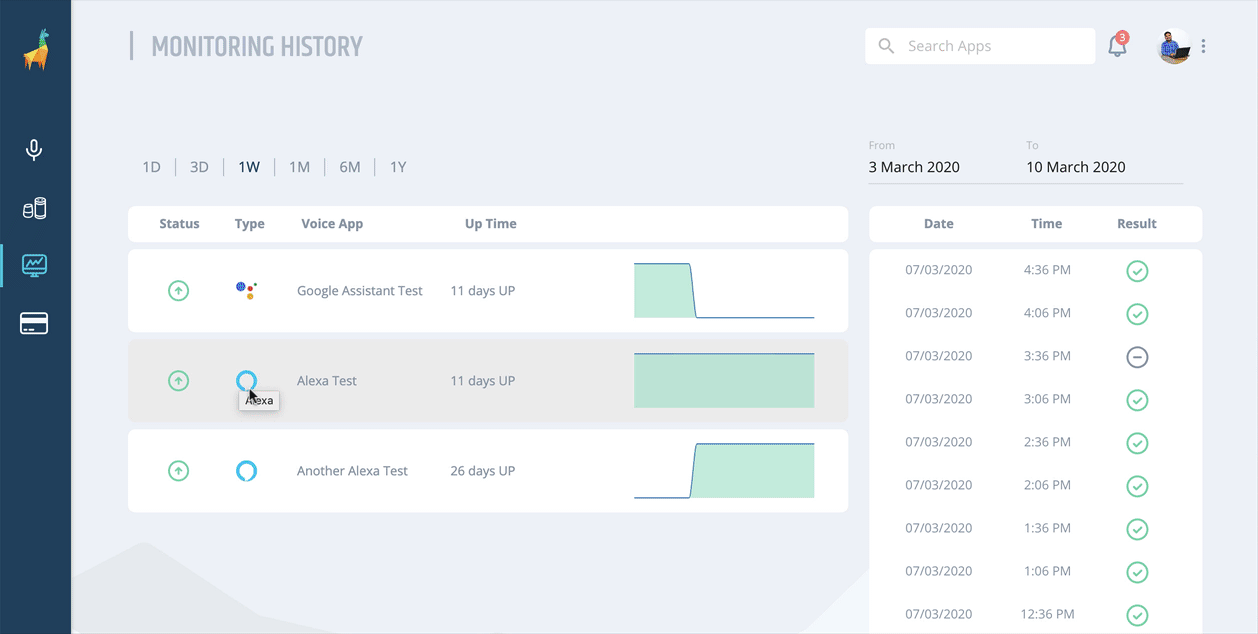The height and width of the screenshot is (634, 1258).
Task: Click the 3:06 PM result check icon
Action: coord(1137,400)
